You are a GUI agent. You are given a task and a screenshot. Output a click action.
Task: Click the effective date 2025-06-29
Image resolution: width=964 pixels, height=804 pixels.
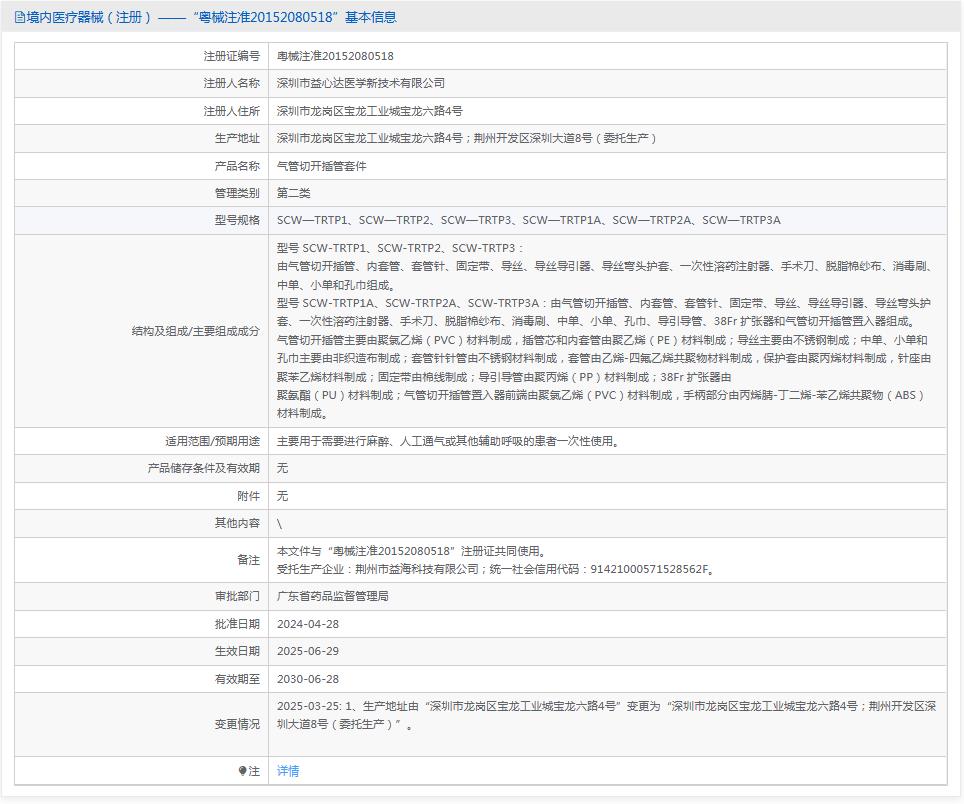click(308, 651)
